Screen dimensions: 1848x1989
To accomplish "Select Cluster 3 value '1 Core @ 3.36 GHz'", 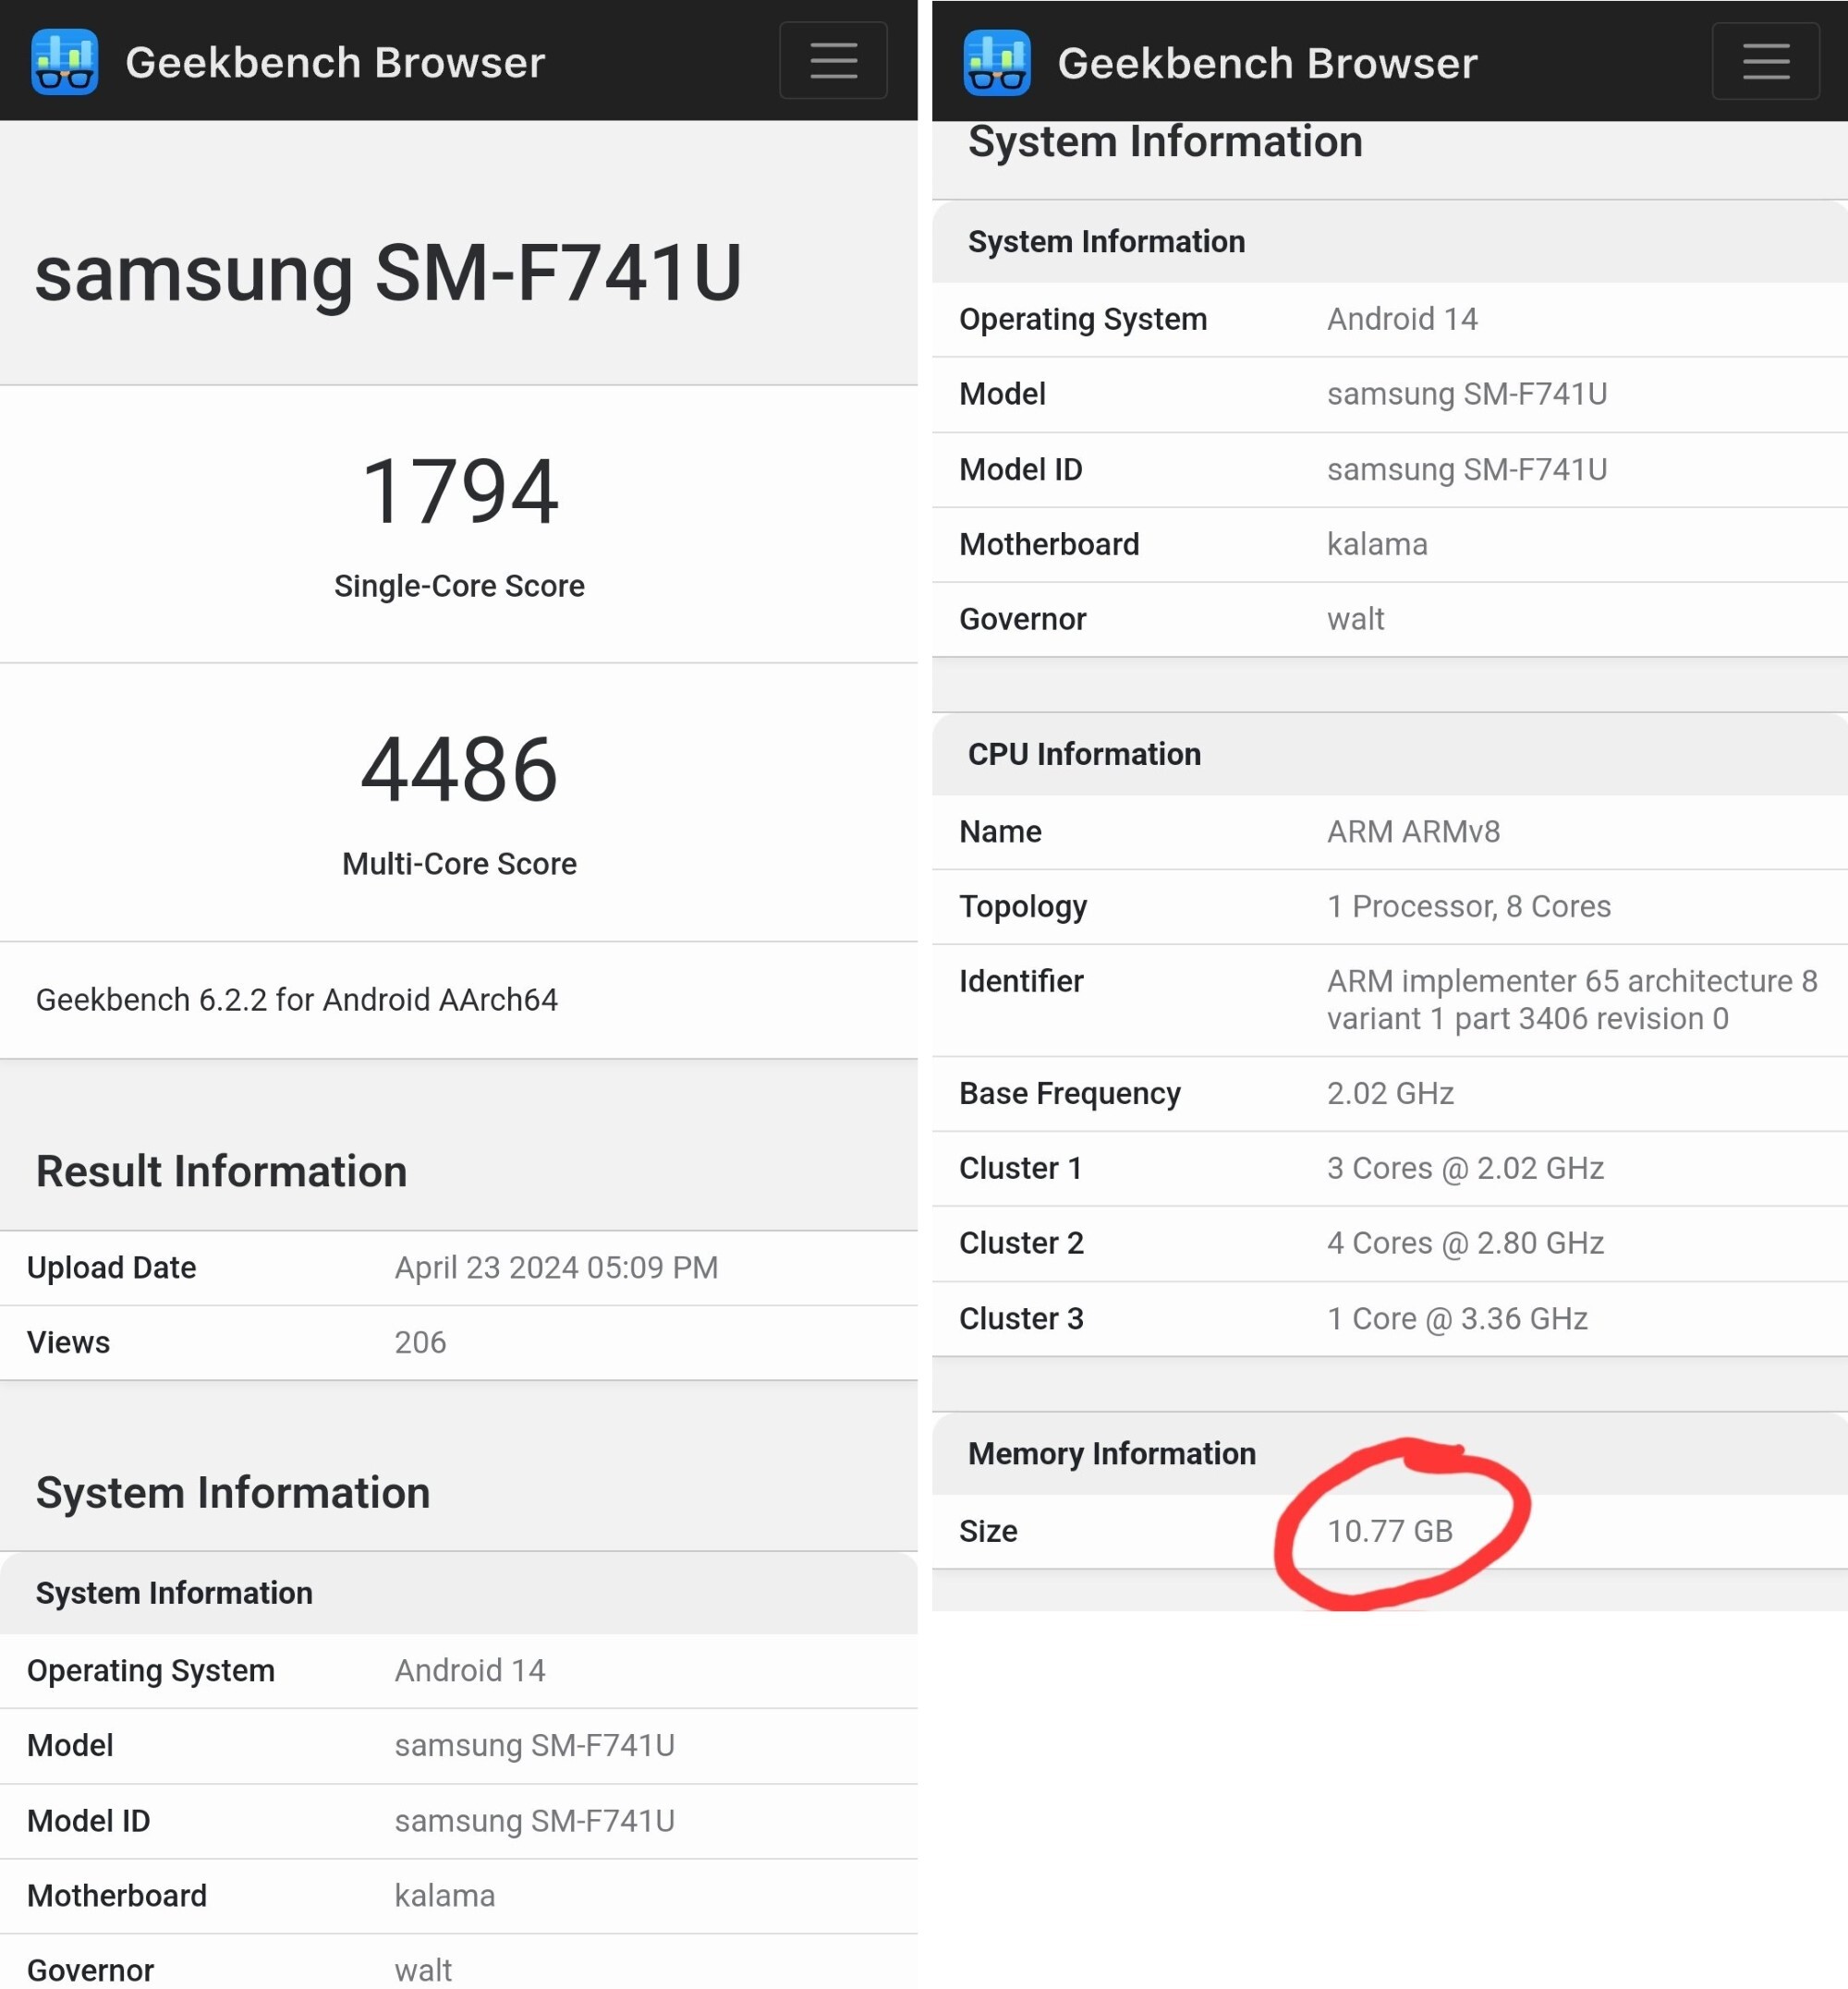I will coord(1457,1319).
